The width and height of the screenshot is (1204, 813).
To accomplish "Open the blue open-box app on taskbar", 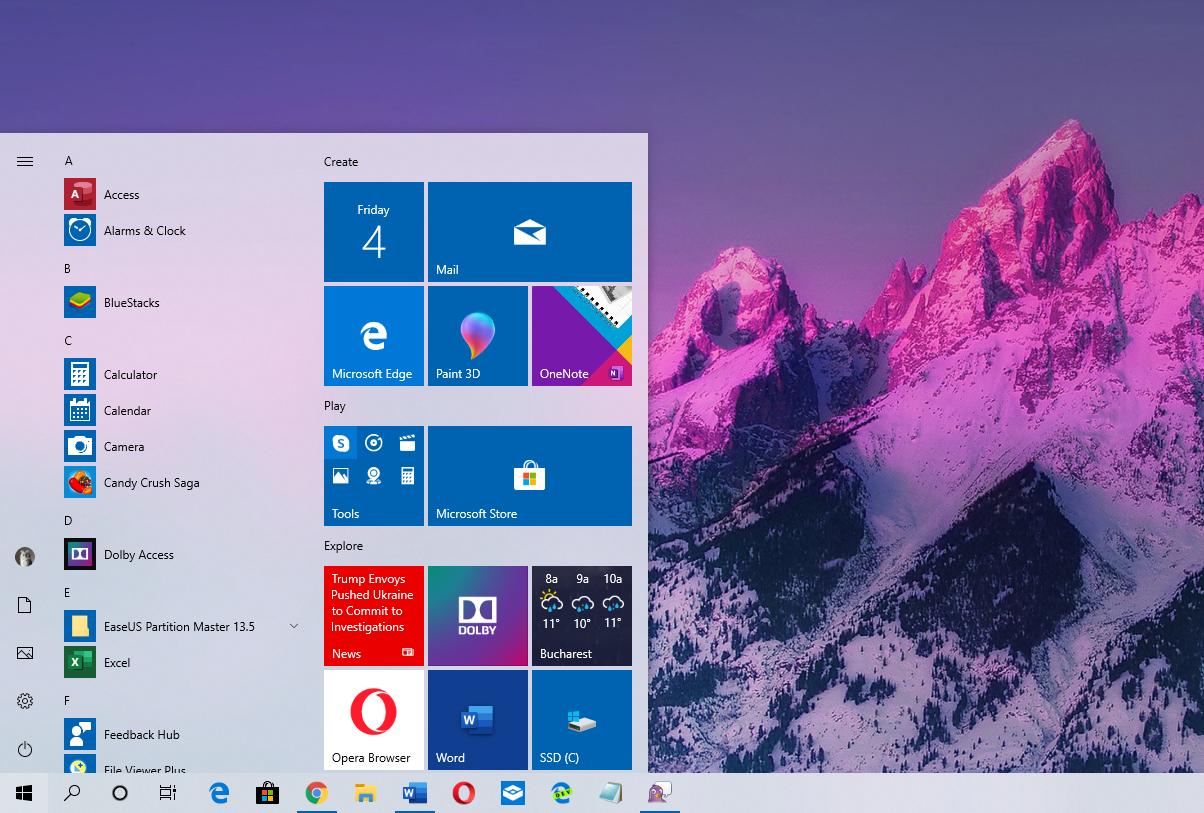I will [x=512, y=793].
